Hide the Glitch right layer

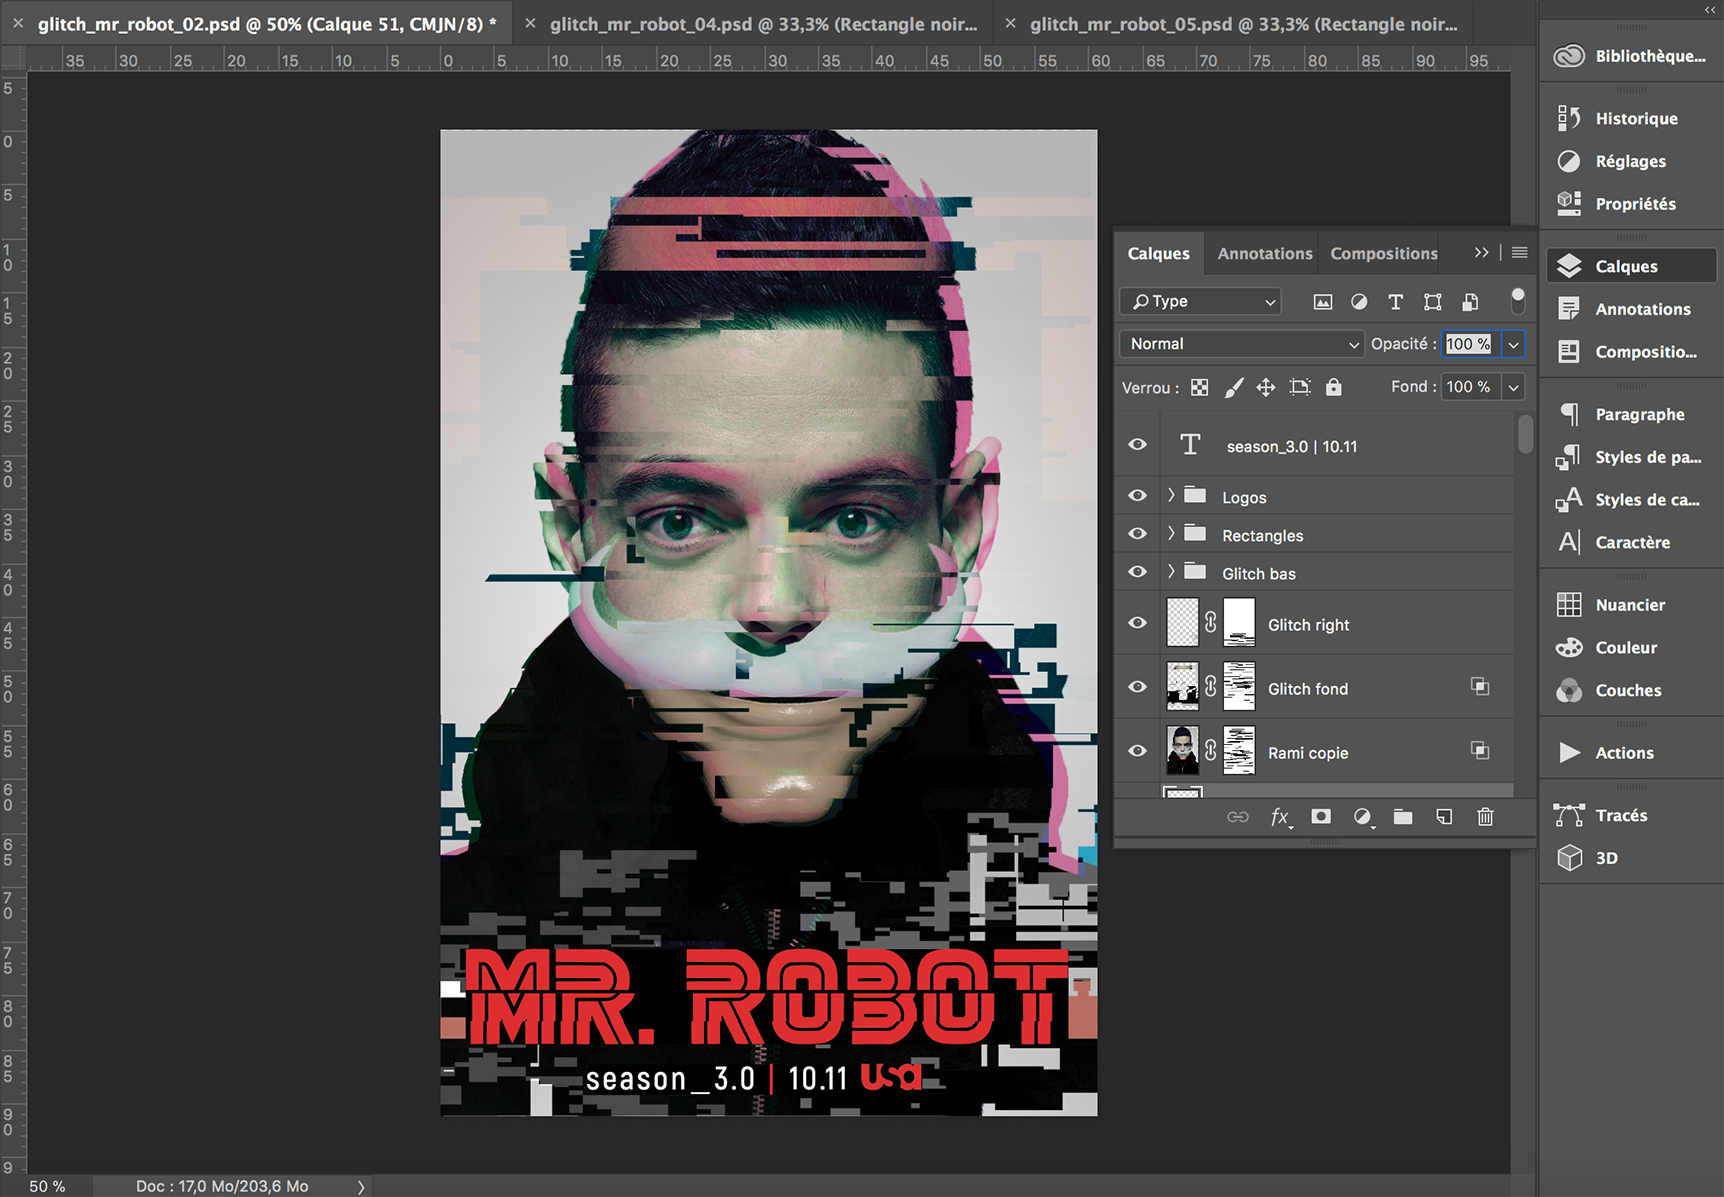[1137, 623]
